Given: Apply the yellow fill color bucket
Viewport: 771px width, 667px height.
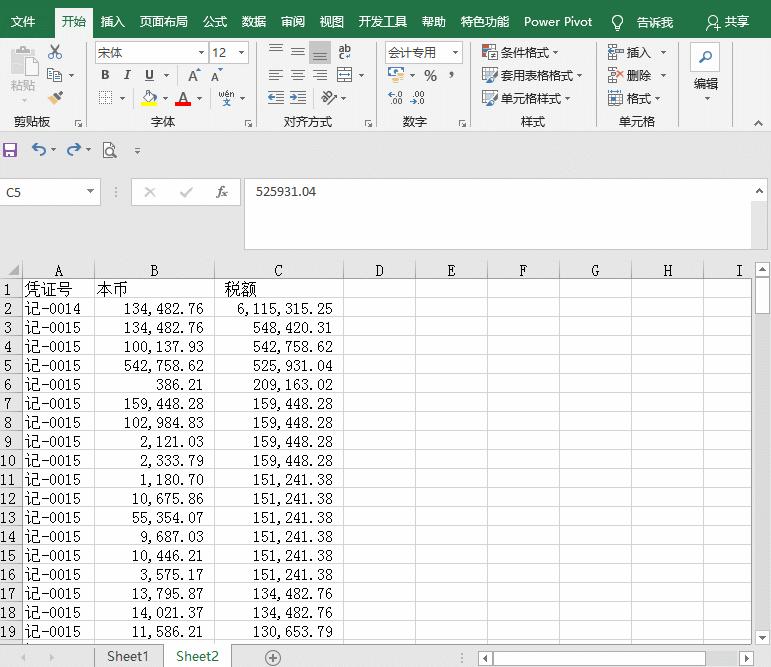Looking at the screenshot, I should (149, 98).
